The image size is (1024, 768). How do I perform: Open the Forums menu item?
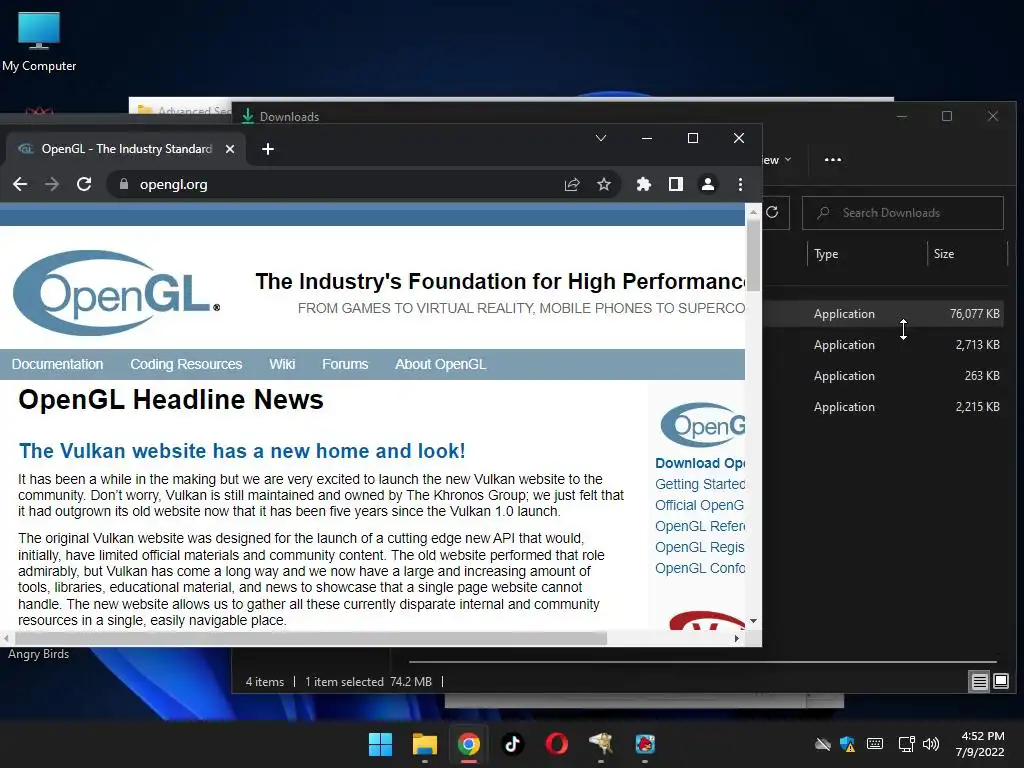pyautogui.click(x=345, y=364)
